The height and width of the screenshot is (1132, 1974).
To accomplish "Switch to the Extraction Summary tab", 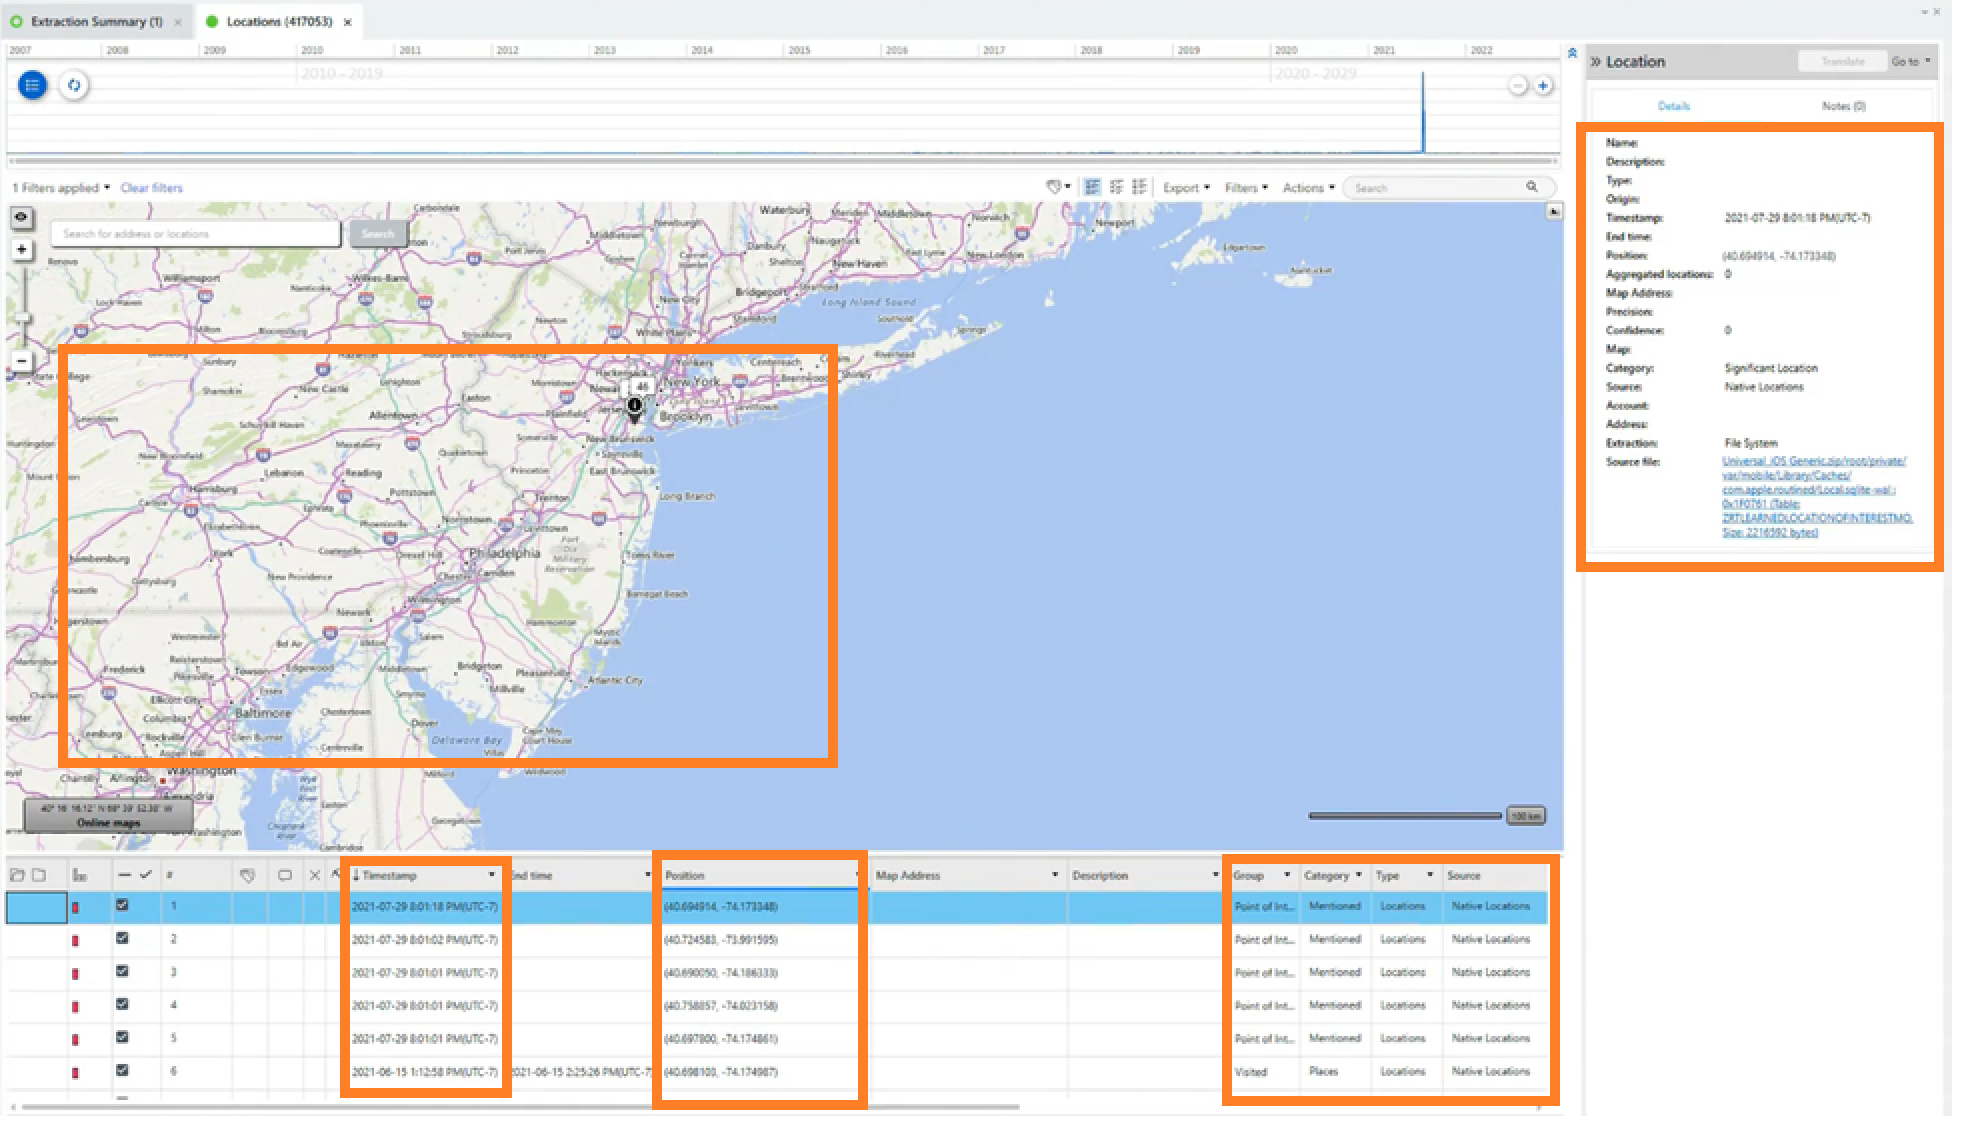I will (x=95, y=20).
